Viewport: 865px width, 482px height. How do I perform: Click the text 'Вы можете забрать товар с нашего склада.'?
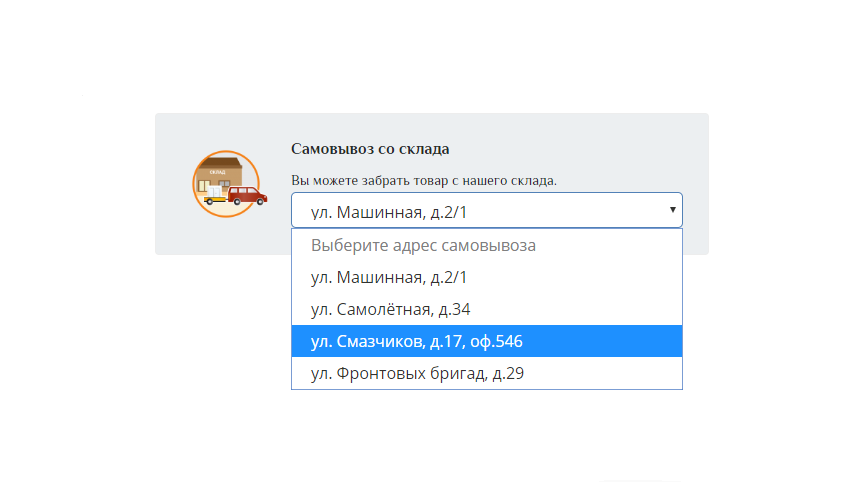coord(423,181)
